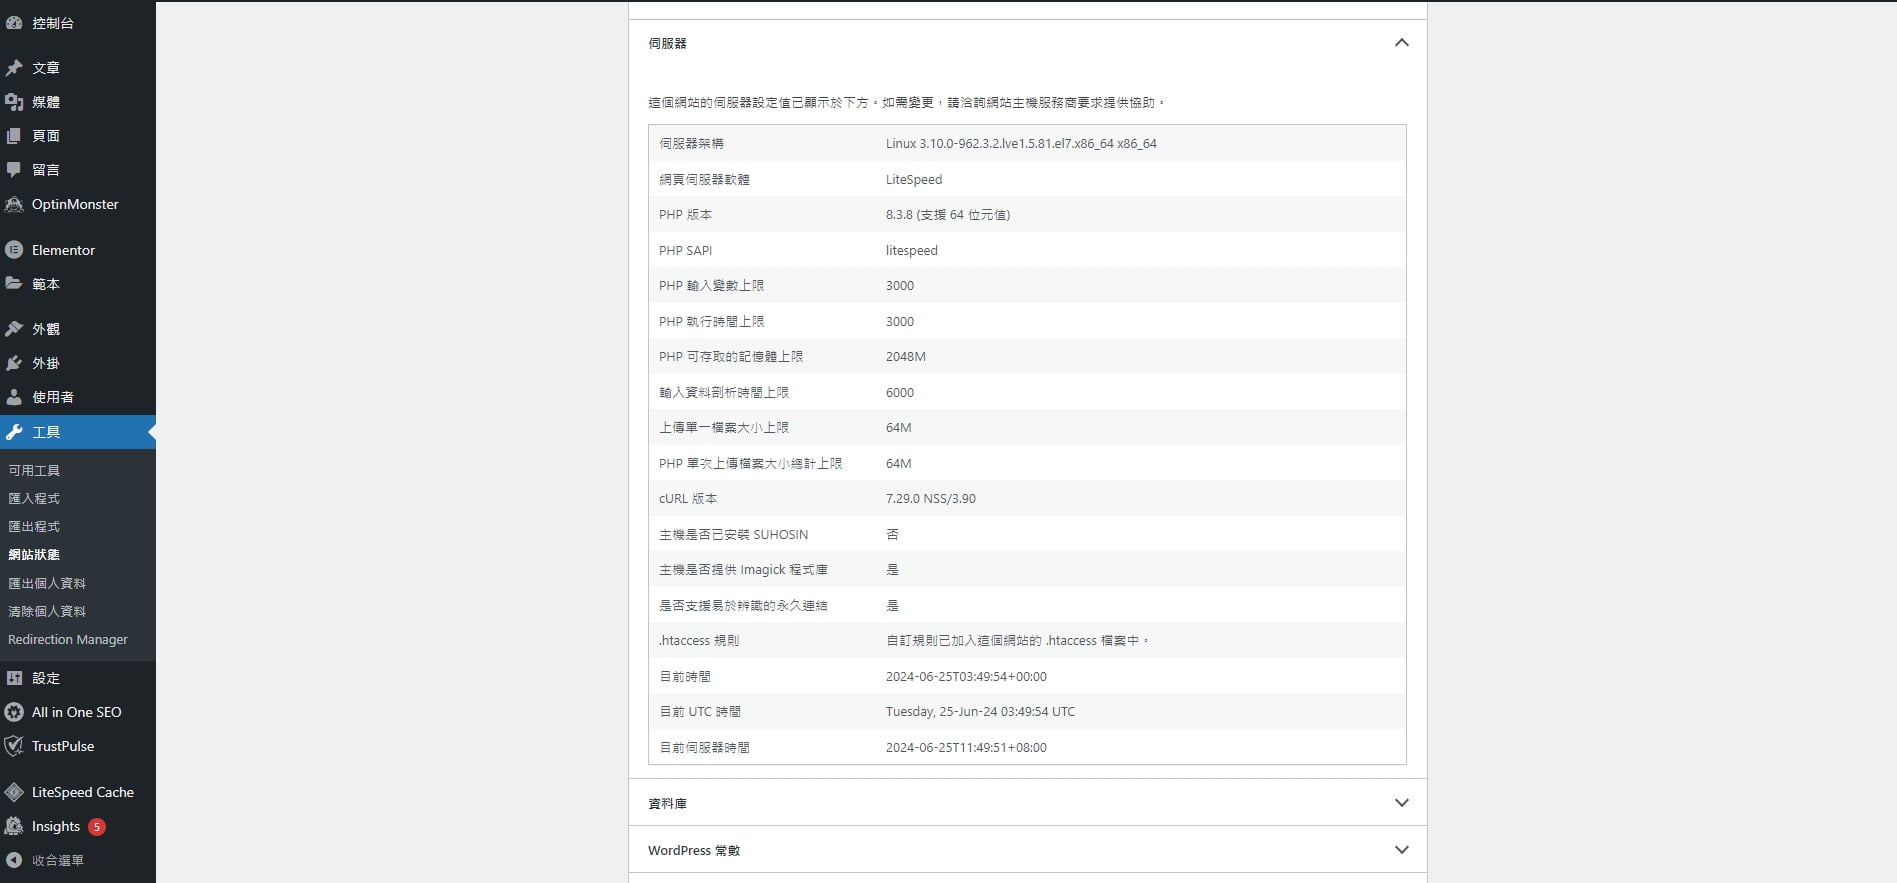Viewport: 1897px width, 883px height.
Task: Go to Redirection Manager
Action: (x=68, y=640)
